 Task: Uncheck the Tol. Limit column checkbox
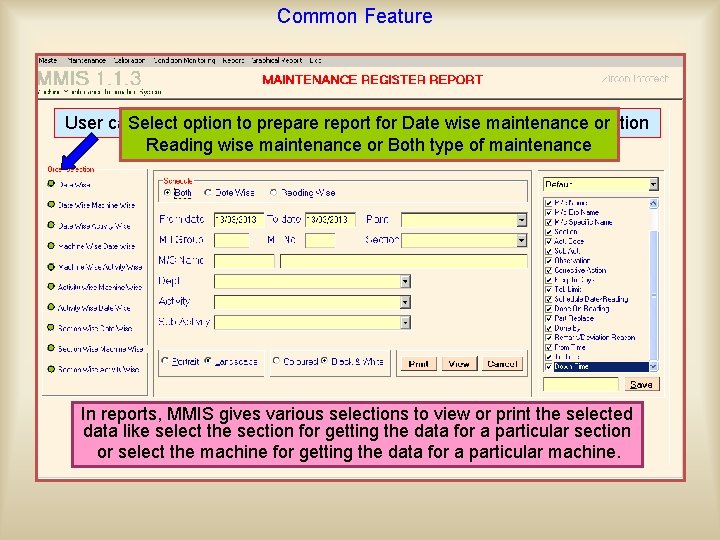pos(548,289)
